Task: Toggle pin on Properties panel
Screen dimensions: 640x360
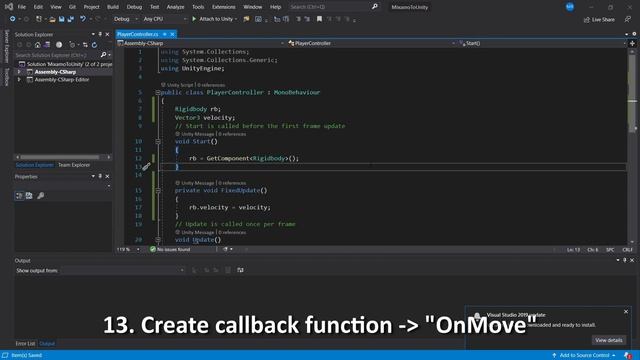Action: (x=100, y=176)
